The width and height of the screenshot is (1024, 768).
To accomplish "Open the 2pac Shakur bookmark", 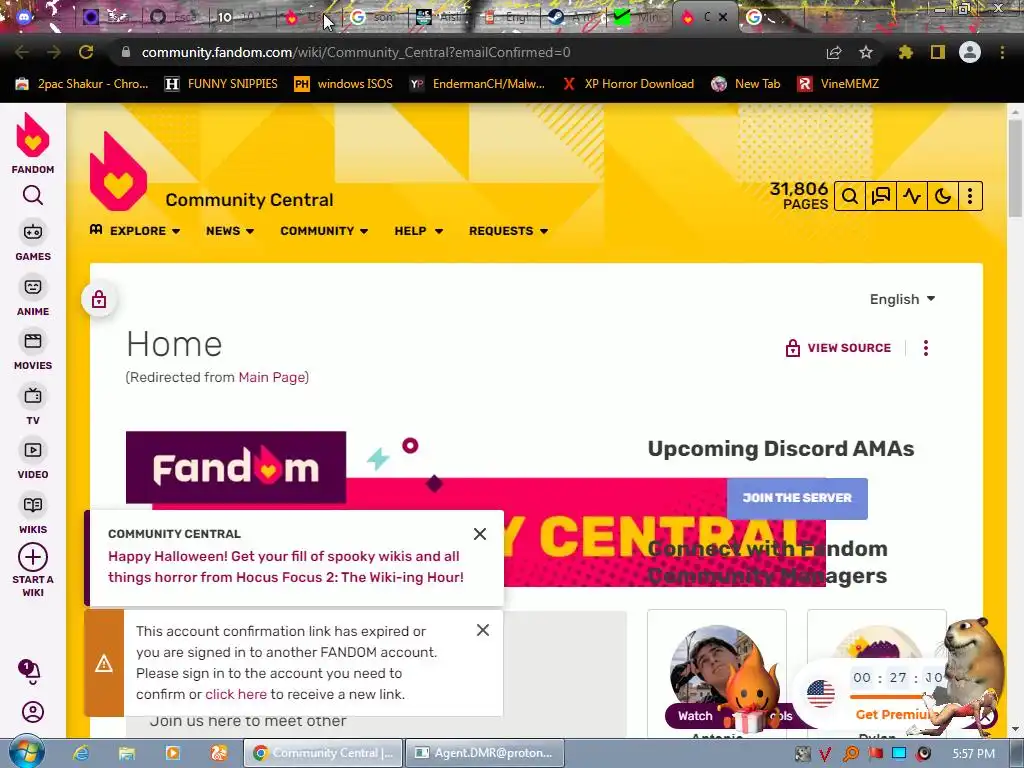I will point(82,84).
